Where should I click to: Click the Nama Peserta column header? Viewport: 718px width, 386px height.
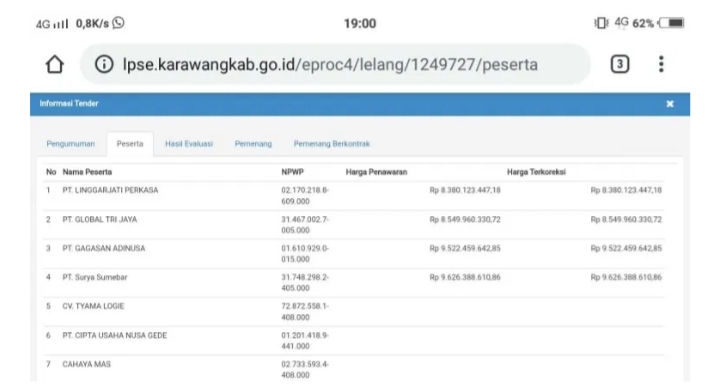(87, 172)
